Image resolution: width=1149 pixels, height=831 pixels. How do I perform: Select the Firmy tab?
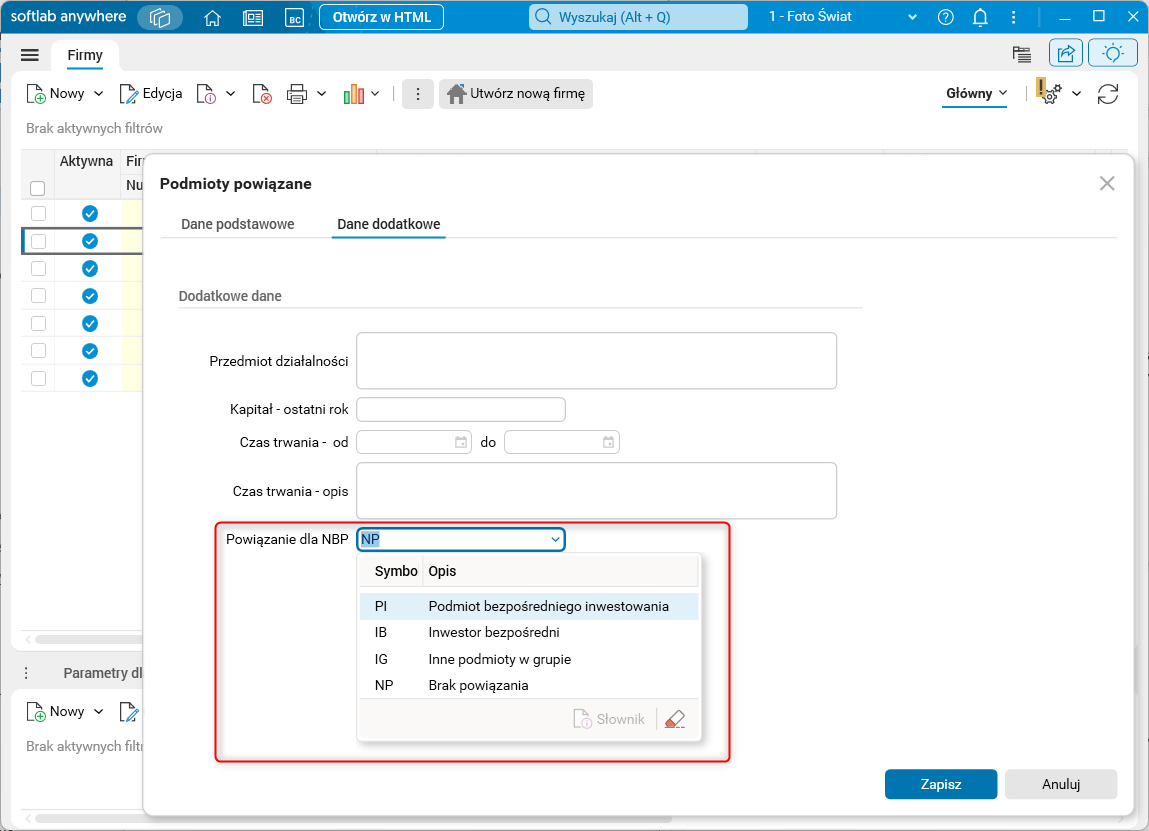coord(85,55)
